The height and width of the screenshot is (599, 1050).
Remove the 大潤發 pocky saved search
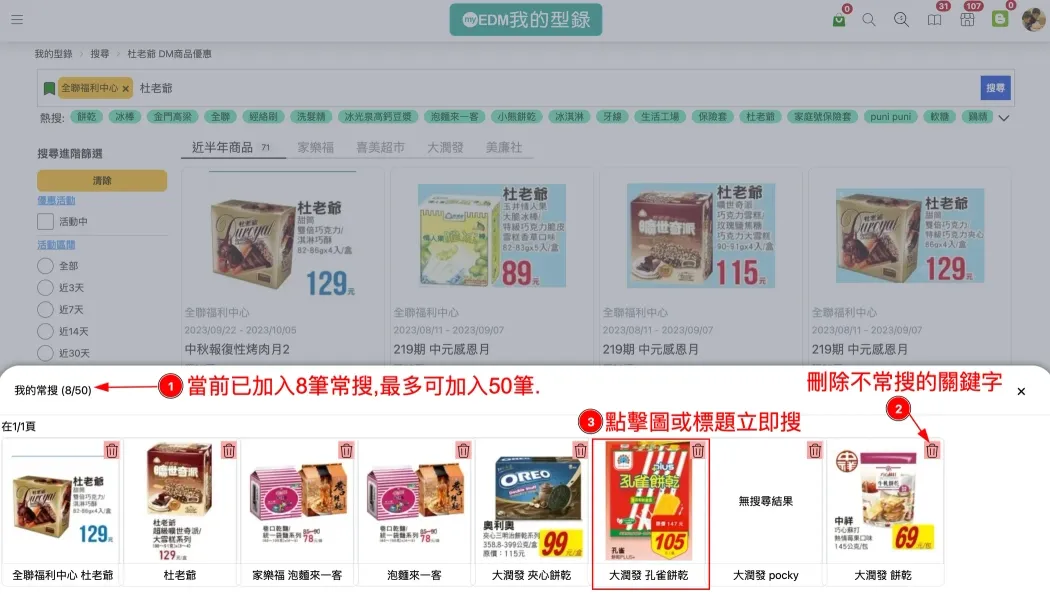[814, 450]
